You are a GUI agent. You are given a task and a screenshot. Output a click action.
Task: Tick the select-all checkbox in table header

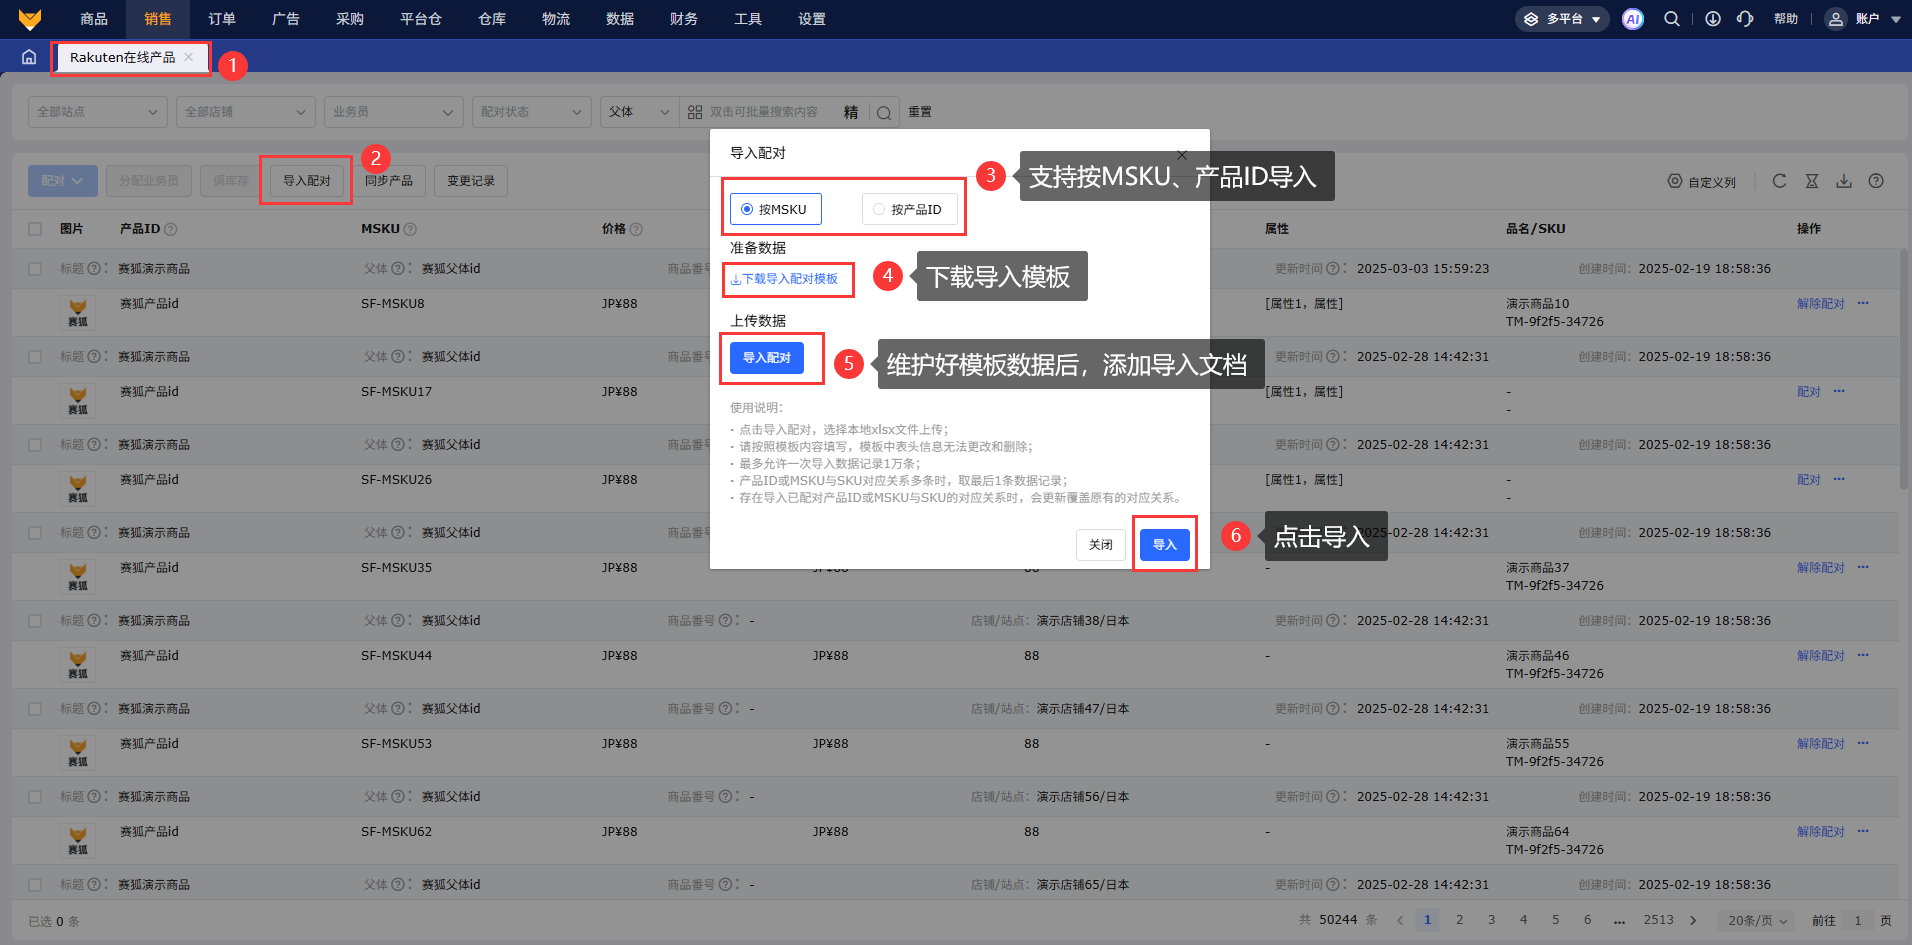click(x=35, y=229)
